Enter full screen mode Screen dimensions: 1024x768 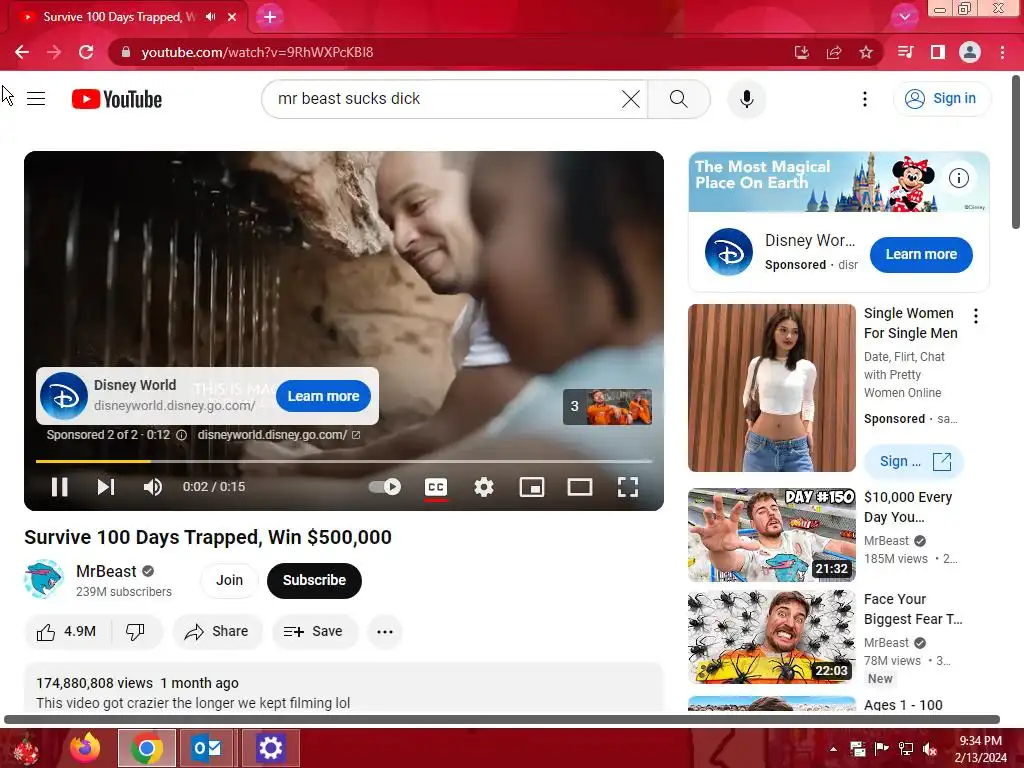click(x=628, y=487)
